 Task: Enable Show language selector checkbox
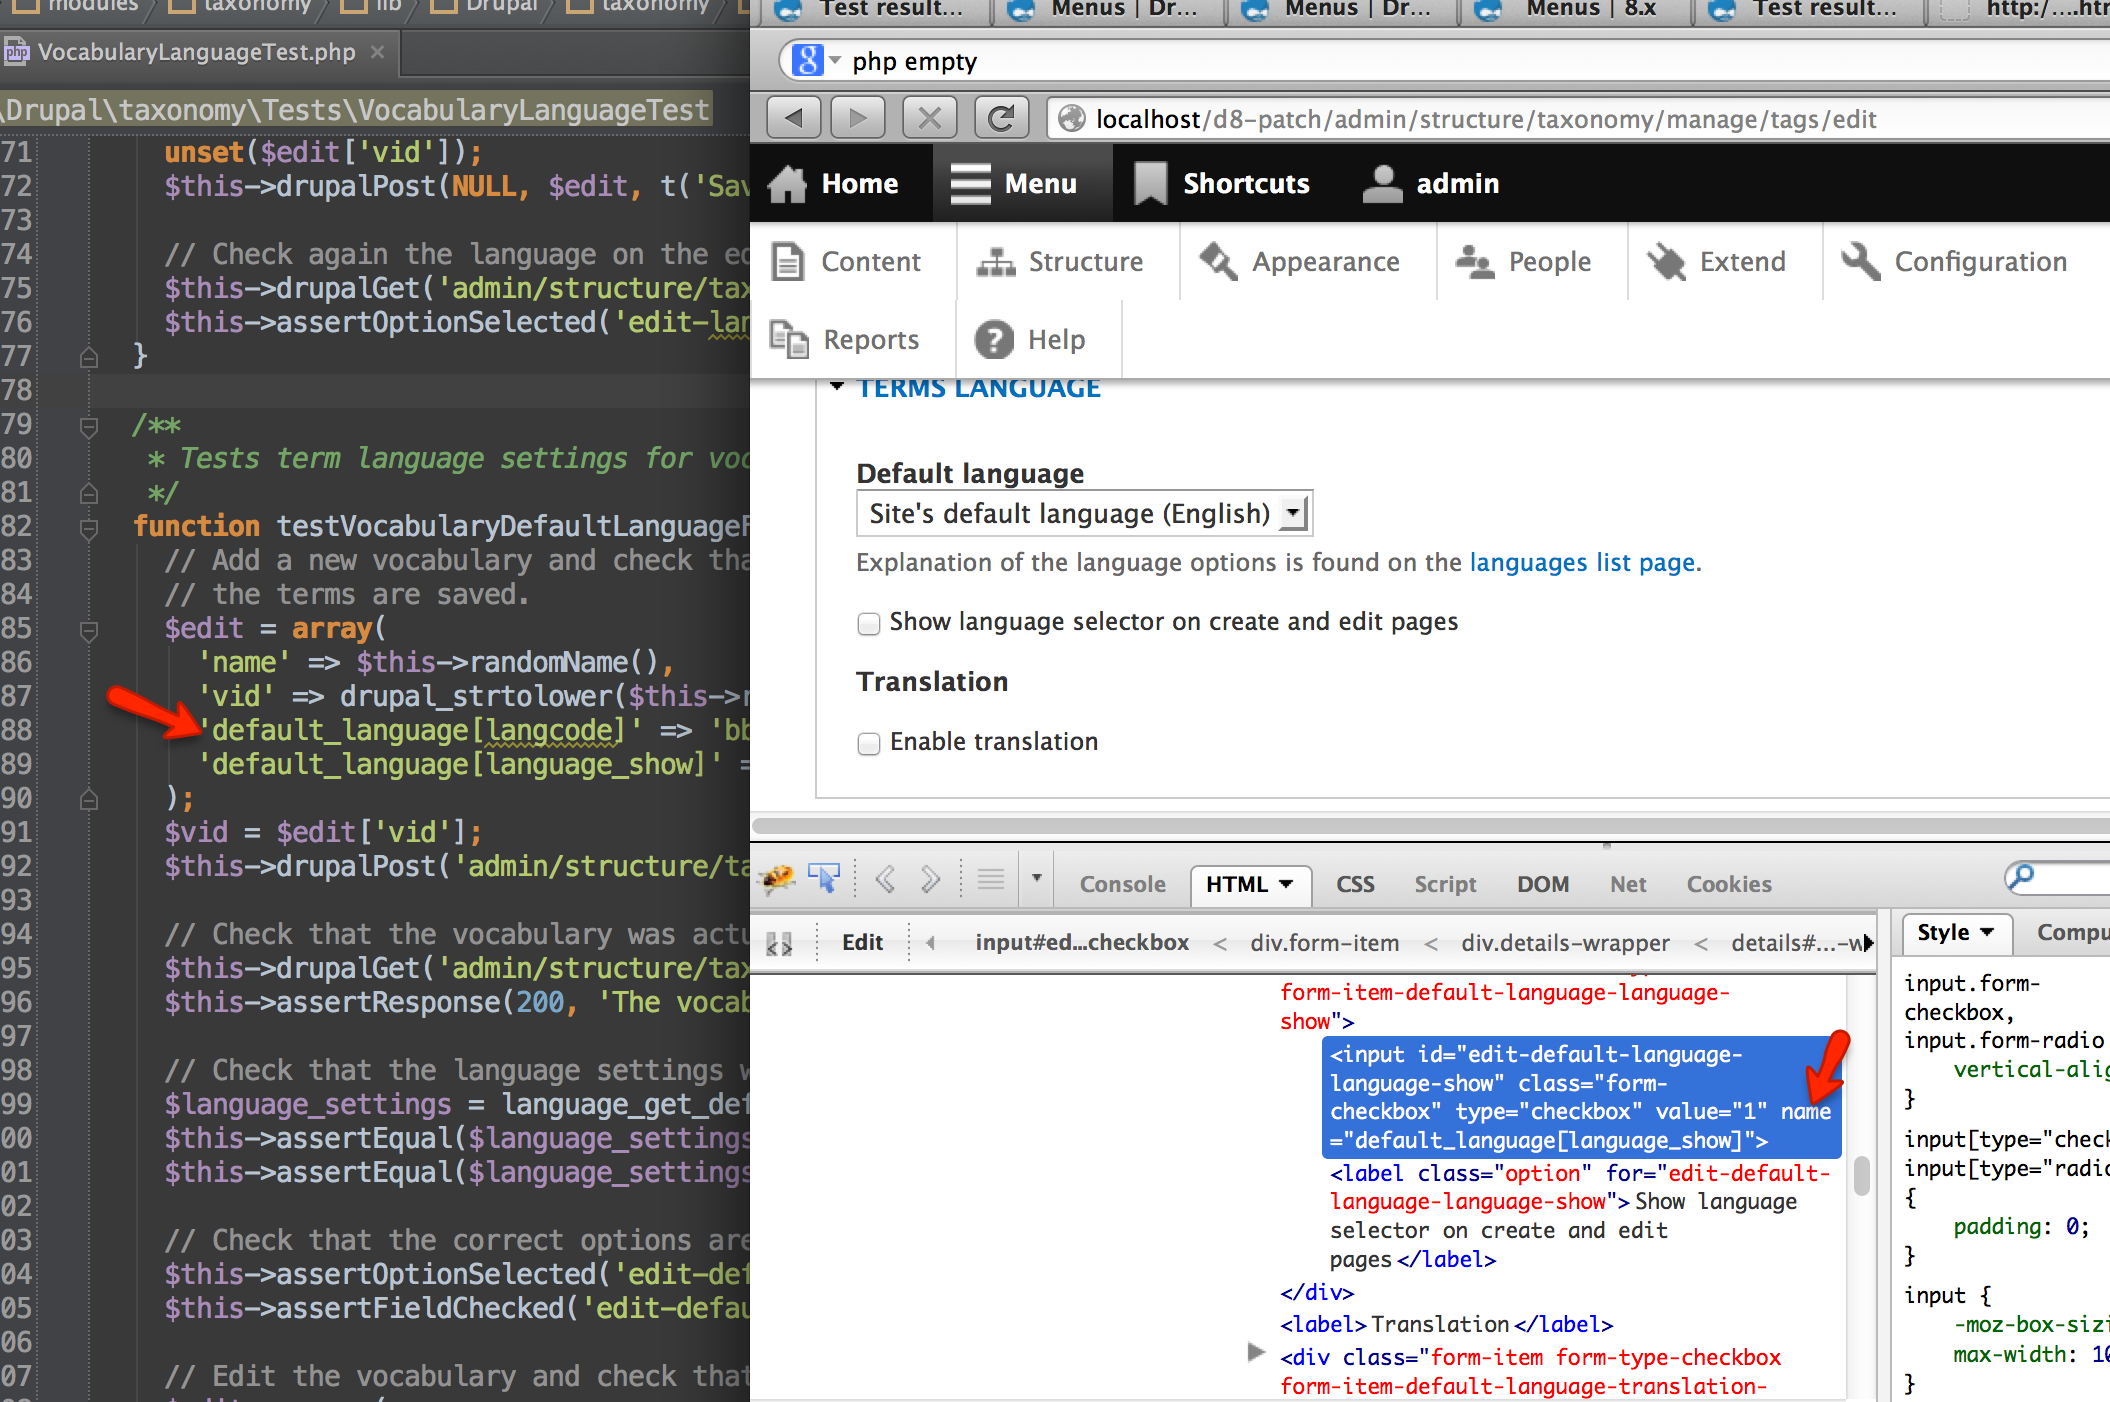point(869,624)
